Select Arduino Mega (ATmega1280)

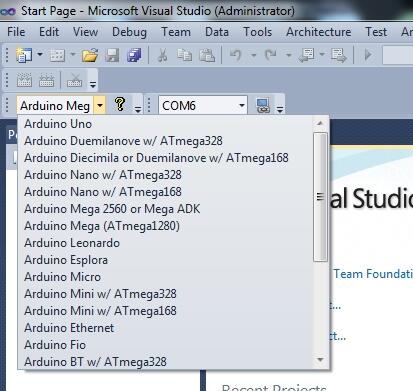165,226
